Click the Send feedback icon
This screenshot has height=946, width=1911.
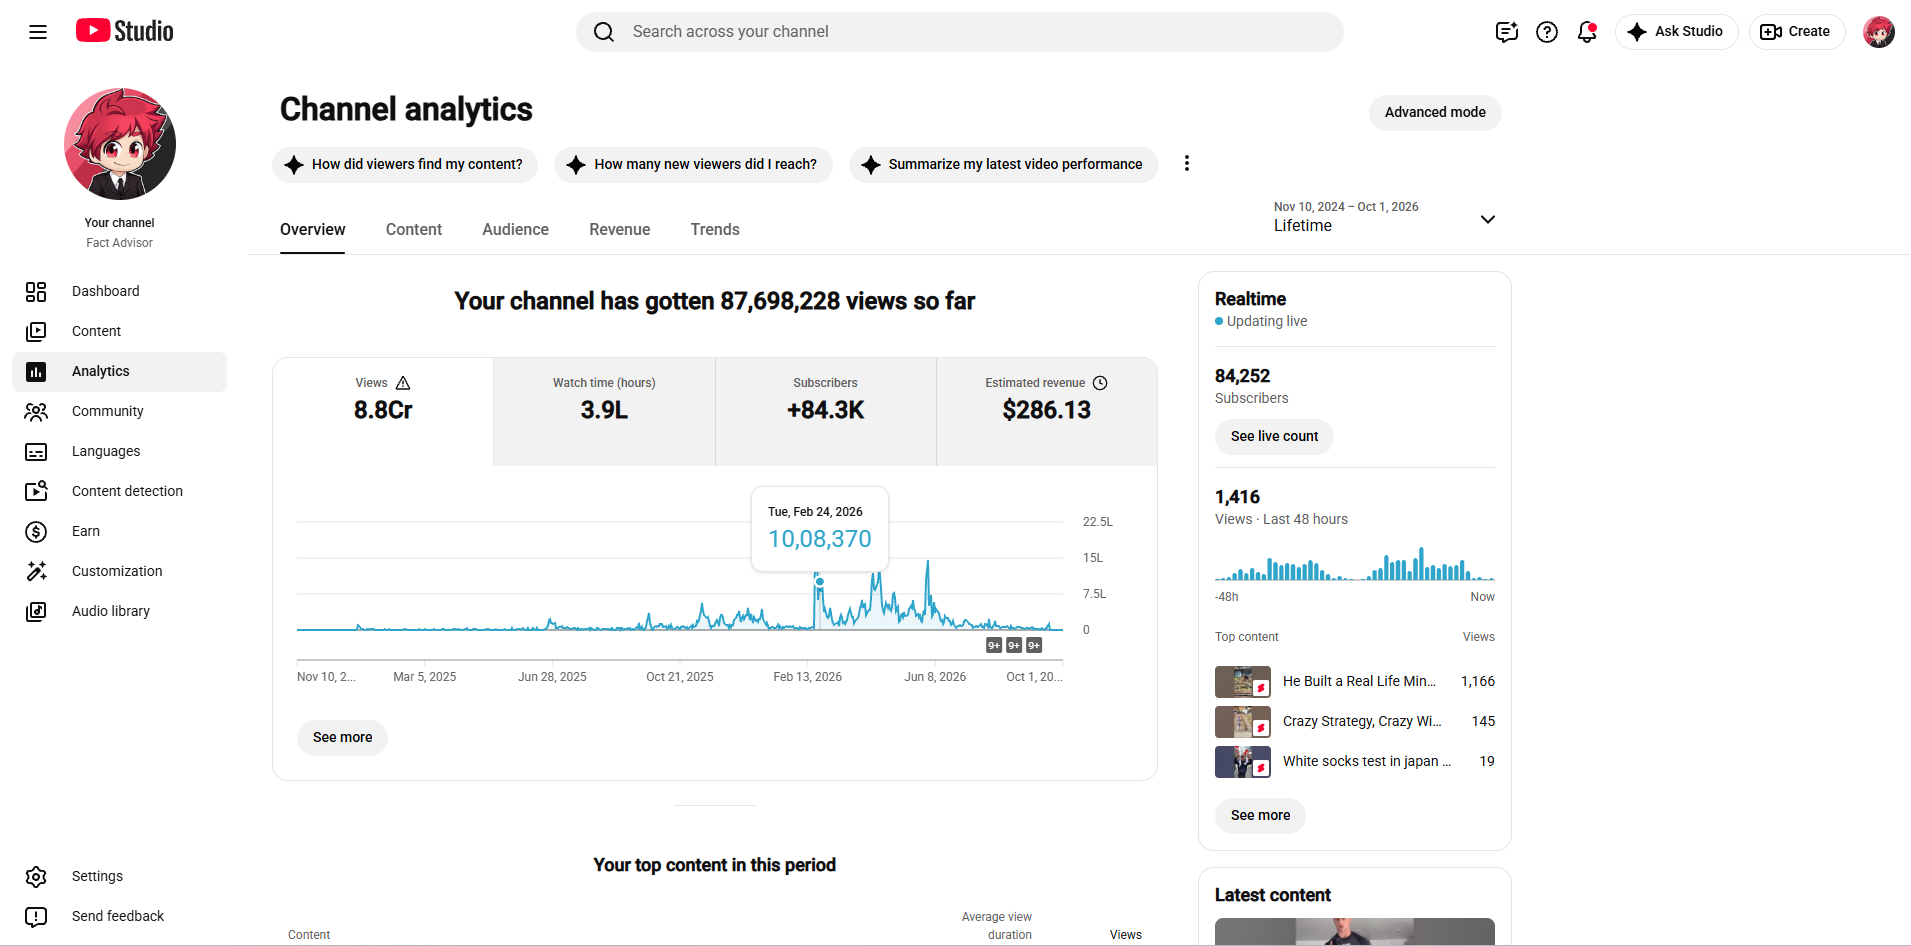pos(36,916)
